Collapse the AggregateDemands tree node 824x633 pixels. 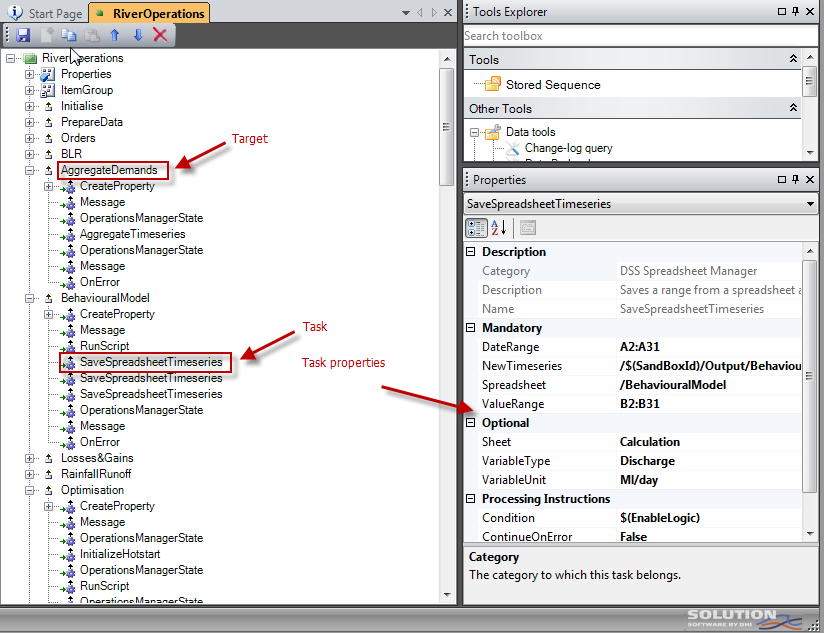coord(29,170)
